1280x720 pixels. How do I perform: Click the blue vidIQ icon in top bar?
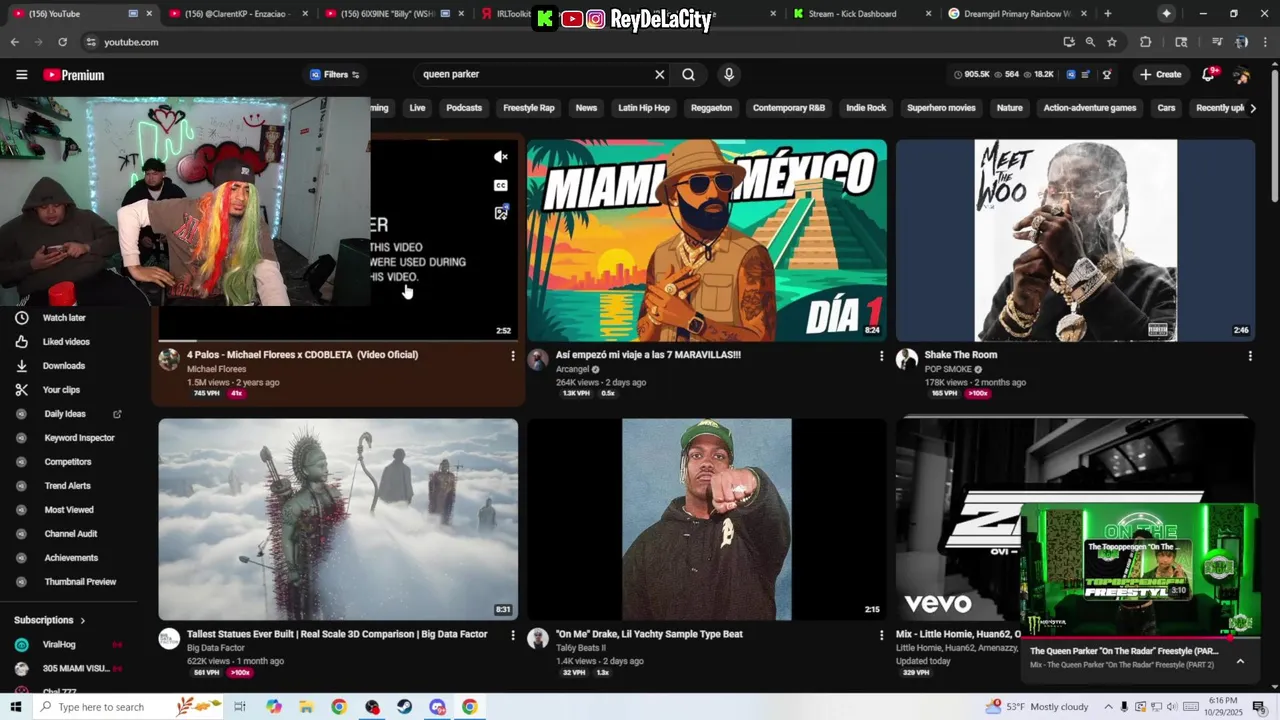coord(1070,74)
